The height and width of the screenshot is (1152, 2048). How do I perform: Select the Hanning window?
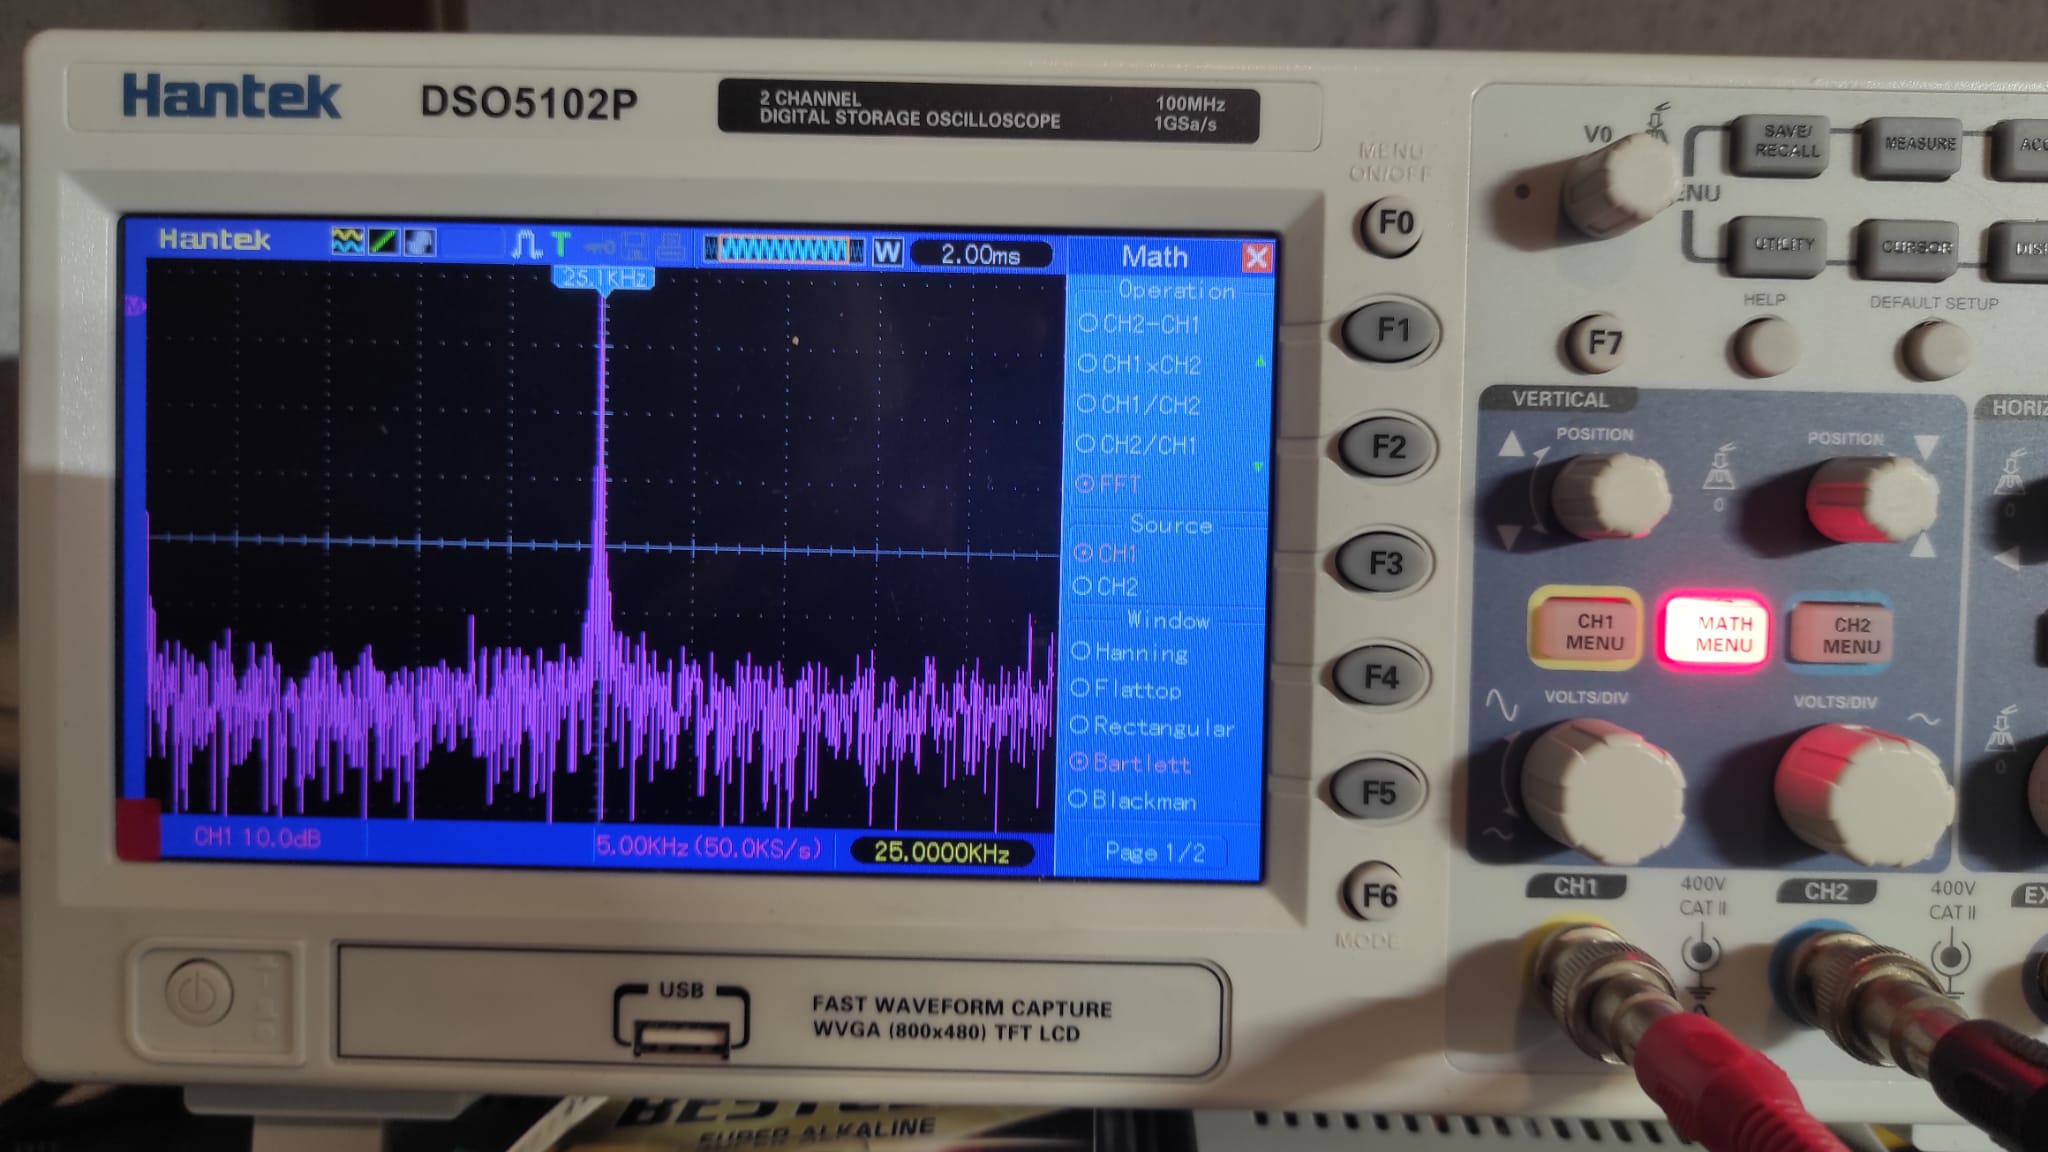pyautogui.click(x=1130, y=653)
